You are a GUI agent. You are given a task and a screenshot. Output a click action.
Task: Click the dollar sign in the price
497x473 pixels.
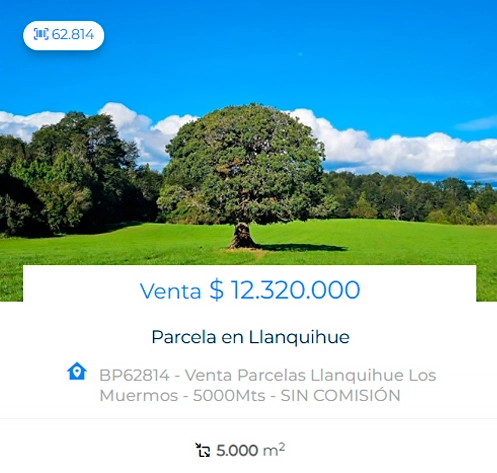[216, 290]
